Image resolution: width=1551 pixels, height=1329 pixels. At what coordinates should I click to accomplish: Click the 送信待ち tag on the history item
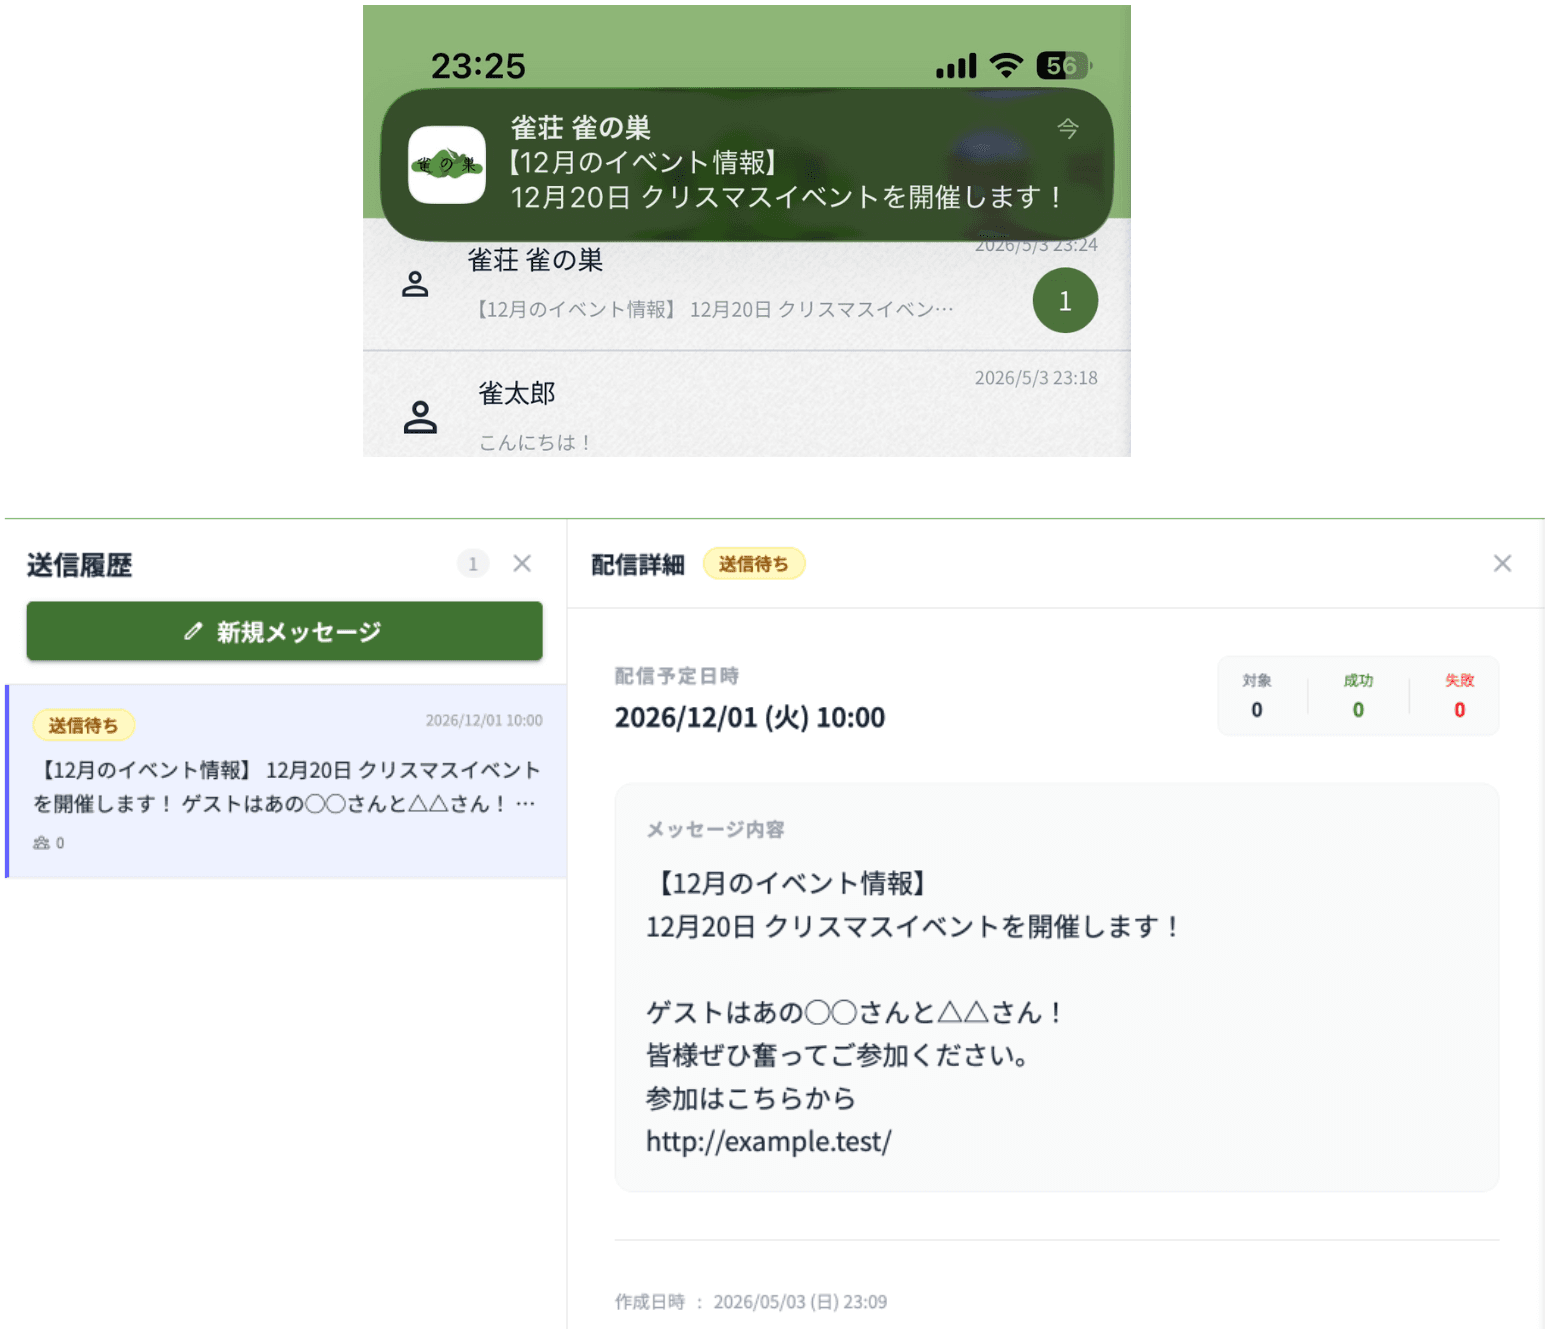[x=84, y=725]
